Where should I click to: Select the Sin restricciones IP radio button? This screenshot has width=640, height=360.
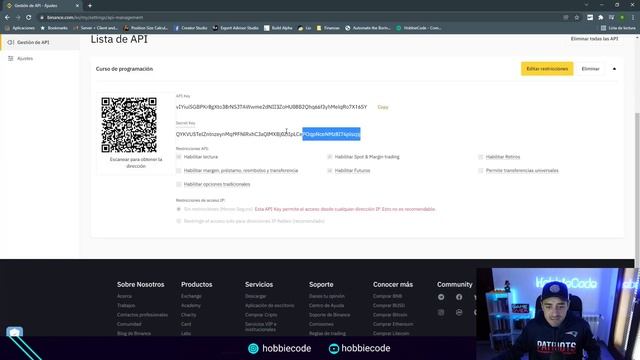179,209
